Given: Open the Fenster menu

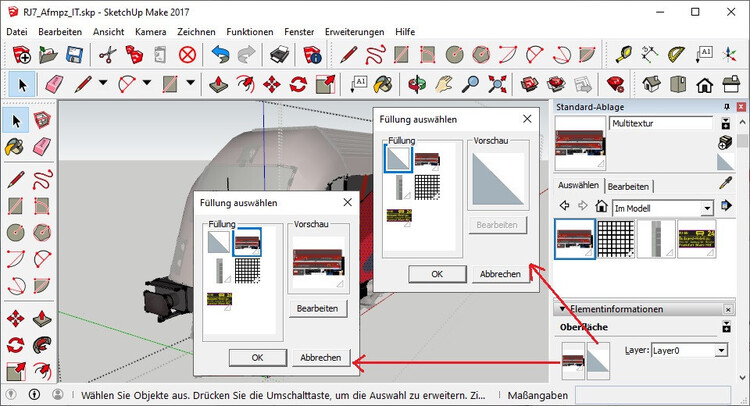Looking at the screenshot, I should [x=299, y=32].
